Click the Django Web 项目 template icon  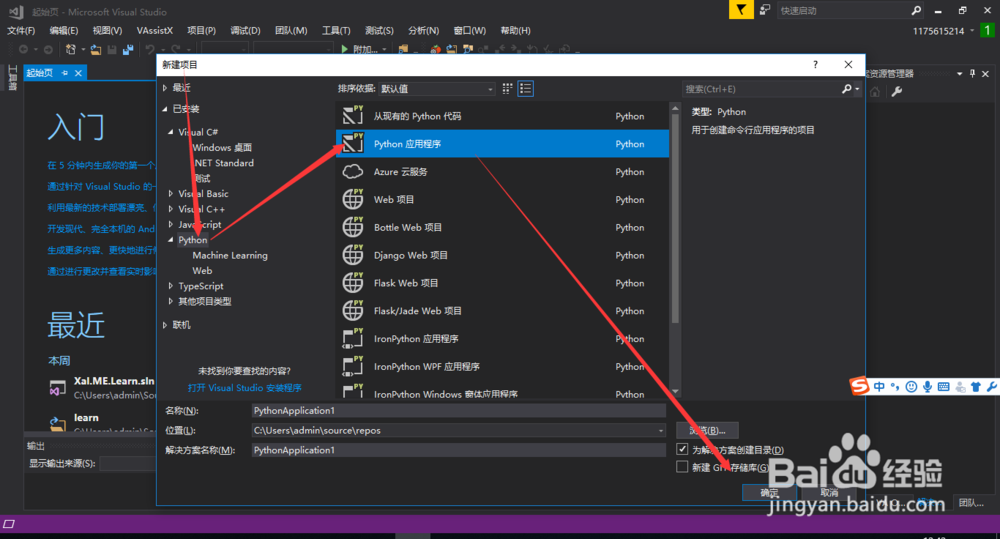coord(353,255)
